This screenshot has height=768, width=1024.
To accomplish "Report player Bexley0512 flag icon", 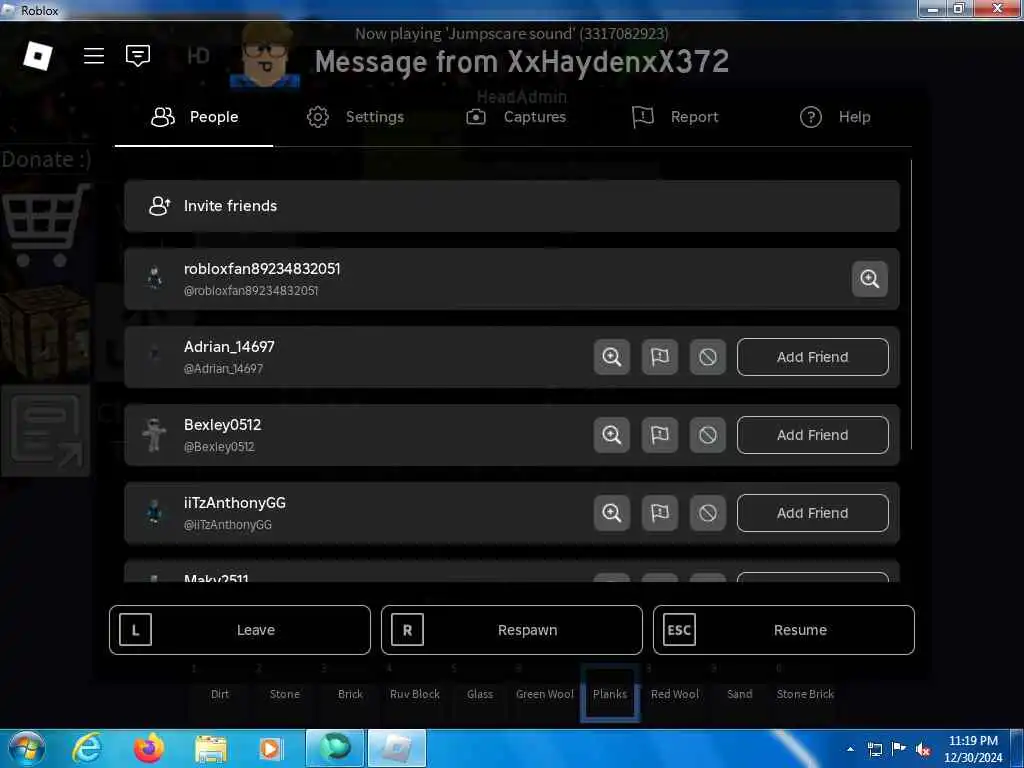I will click(660, 435).
